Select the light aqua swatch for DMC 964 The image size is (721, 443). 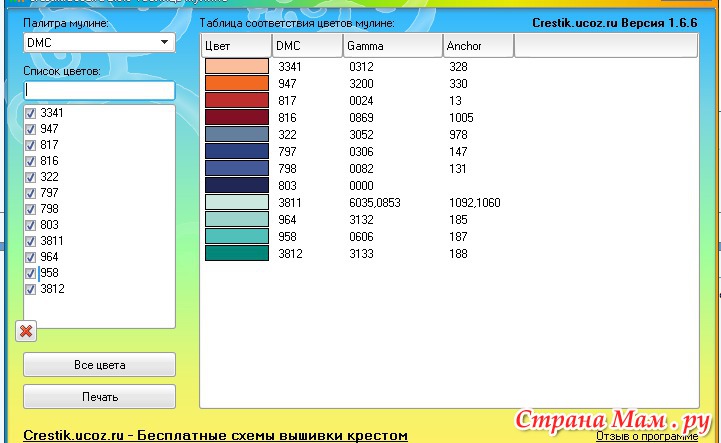(x=237, y=219)
